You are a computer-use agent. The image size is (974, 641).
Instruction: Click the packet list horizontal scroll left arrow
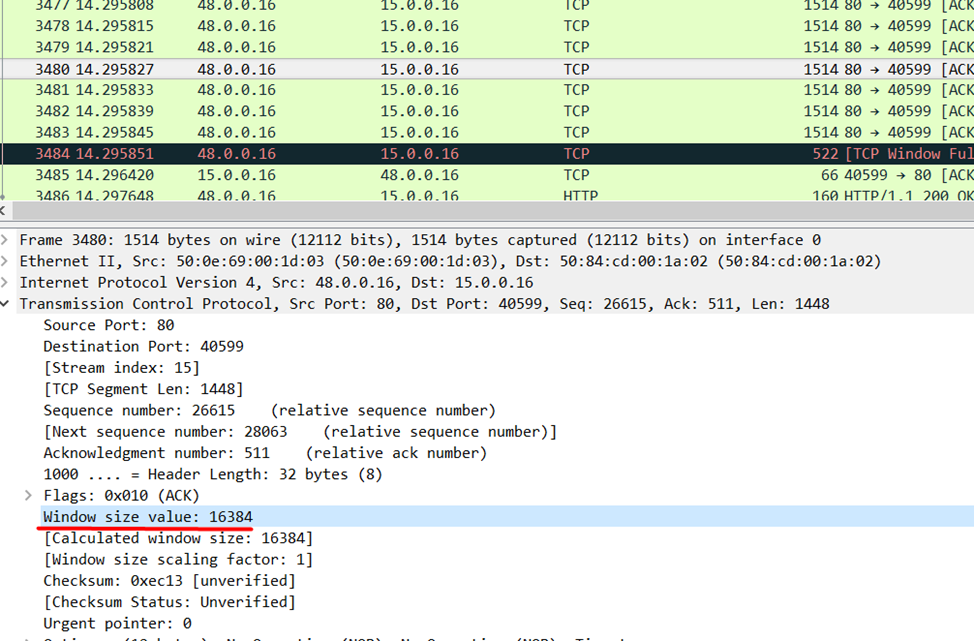pos(5,211)
